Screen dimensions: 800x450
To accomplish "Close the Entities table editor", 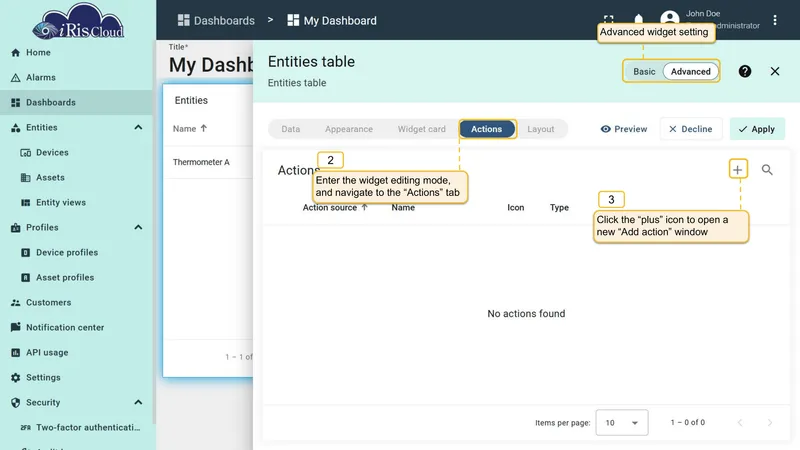I will [774, 71].
